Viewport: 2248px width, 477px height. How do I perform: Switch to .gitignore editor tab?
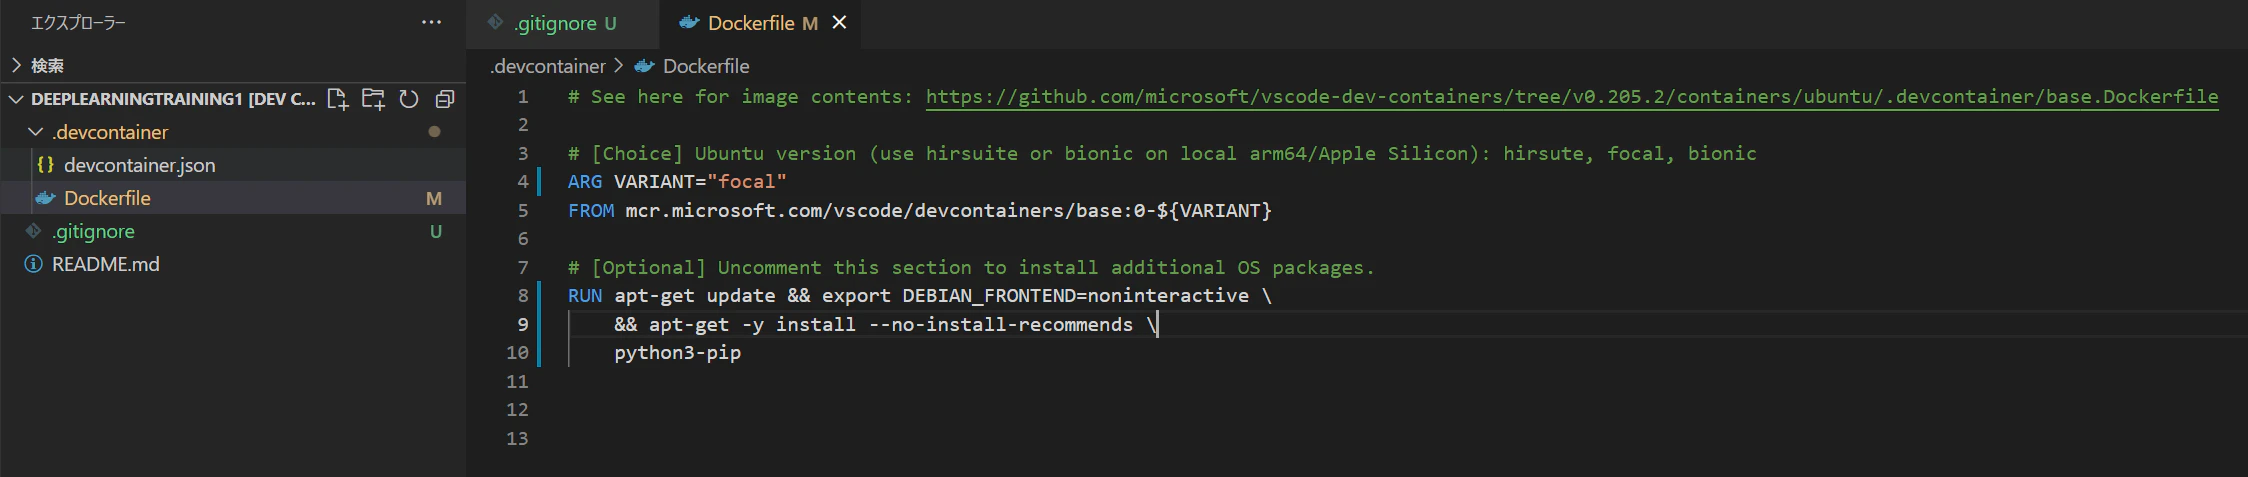[x=562, y=23]
